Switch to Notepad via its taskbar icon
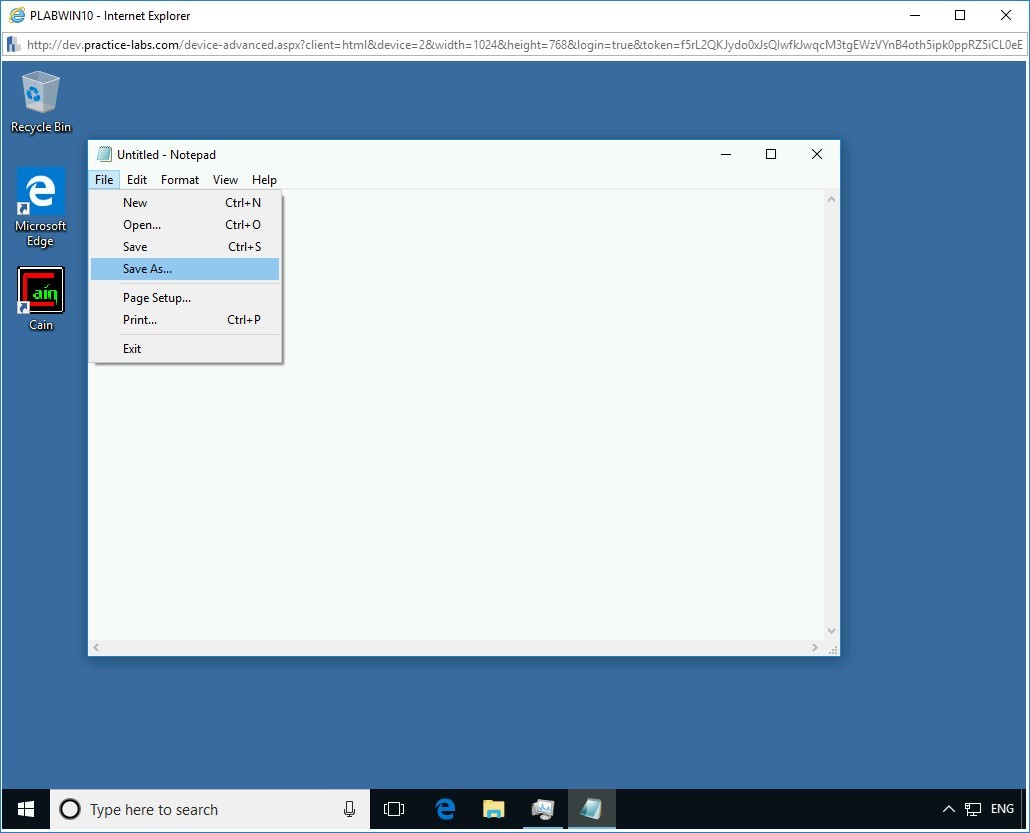 pos(592,809)
